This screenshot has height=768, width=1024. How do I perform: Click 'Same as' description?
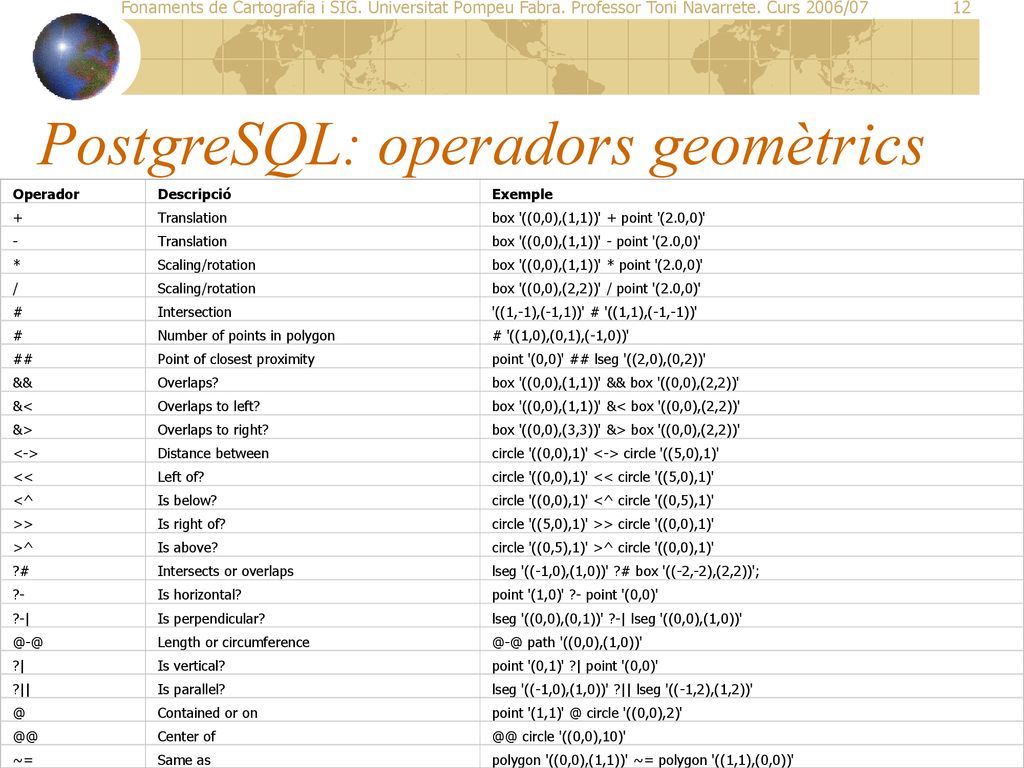coord(184,760)
